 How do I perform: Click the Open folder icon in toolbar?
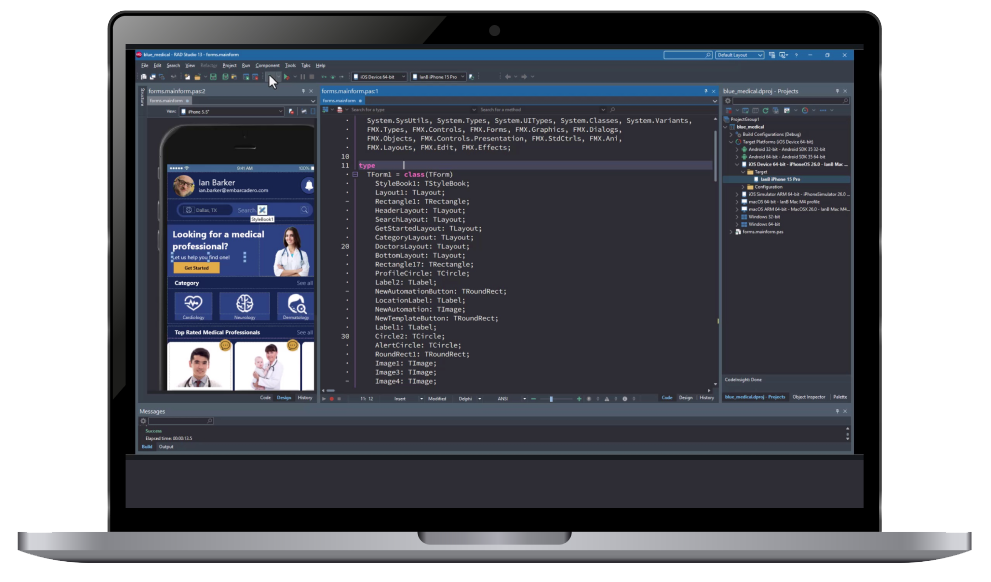[197, 76]
